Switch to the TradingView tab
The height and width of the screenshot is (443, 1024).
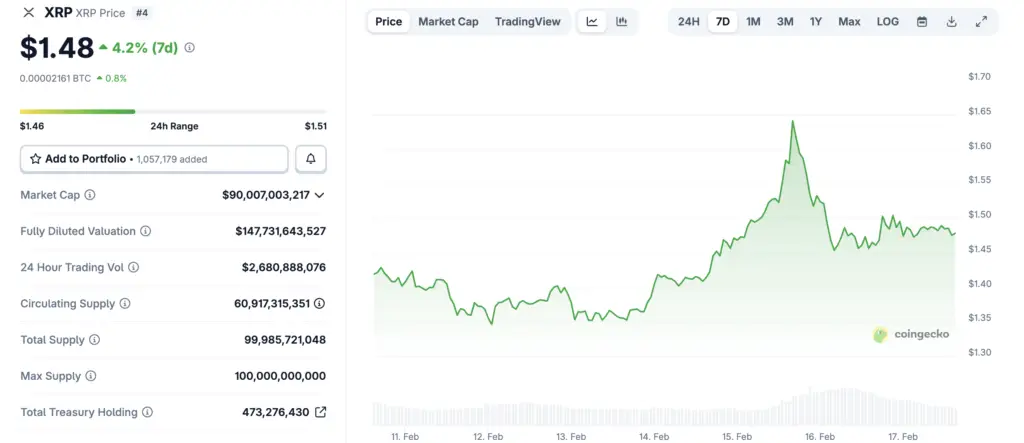[527, 21]
